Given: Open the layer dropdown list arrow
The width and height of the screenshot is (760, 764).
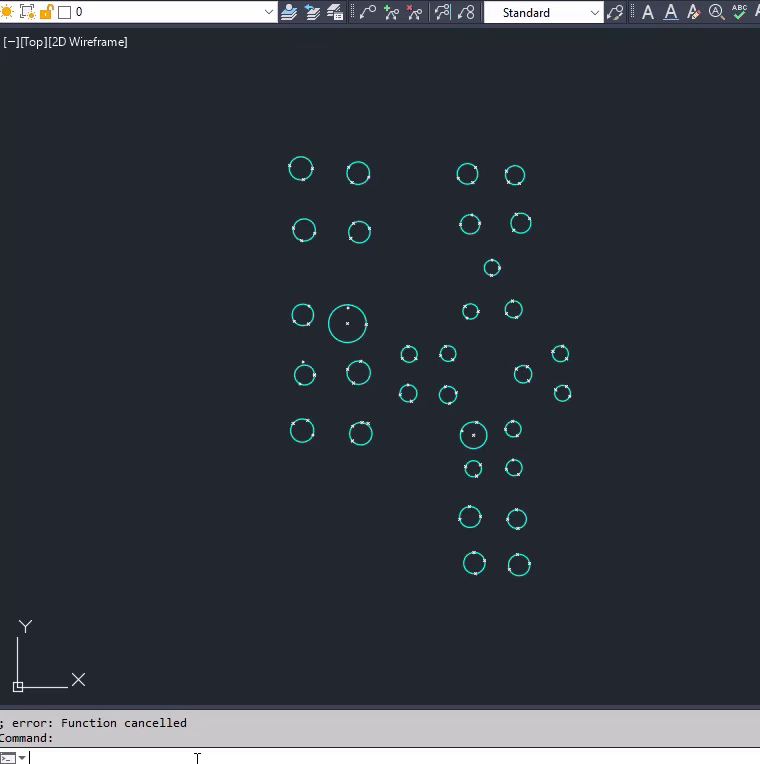Looking at the screenshot, I should pyautogui.click(x=268, y=12).
